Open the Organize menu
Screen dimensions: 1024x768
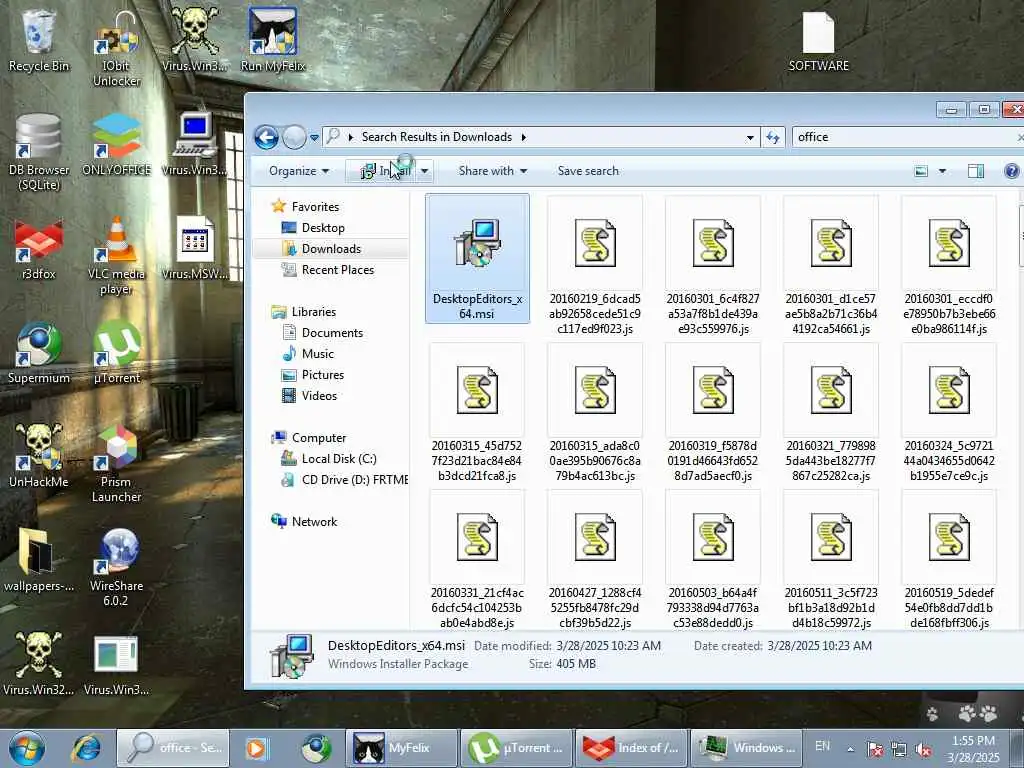298,171
